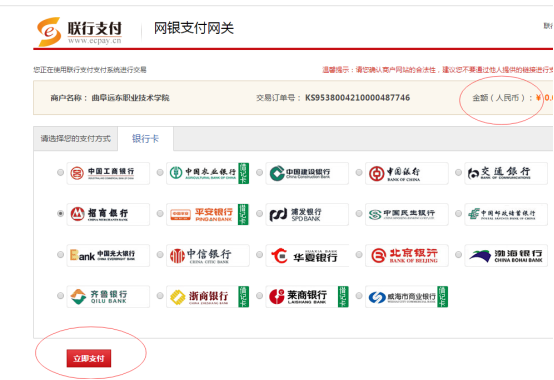
Task: Click the Ping An Bank logo
Action: pyautogui.click(x=208, y=214)
